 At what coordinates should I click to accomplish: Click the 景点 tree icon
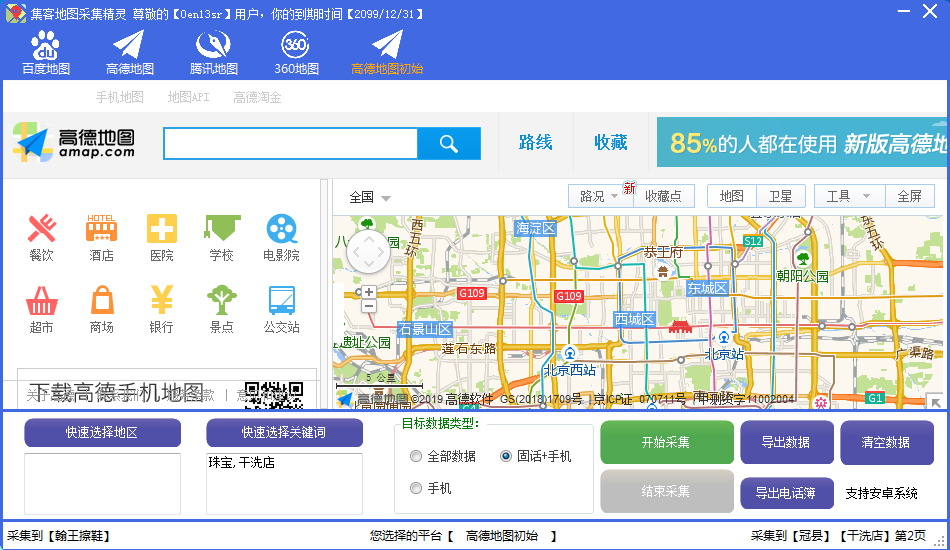tap(222, 300)
